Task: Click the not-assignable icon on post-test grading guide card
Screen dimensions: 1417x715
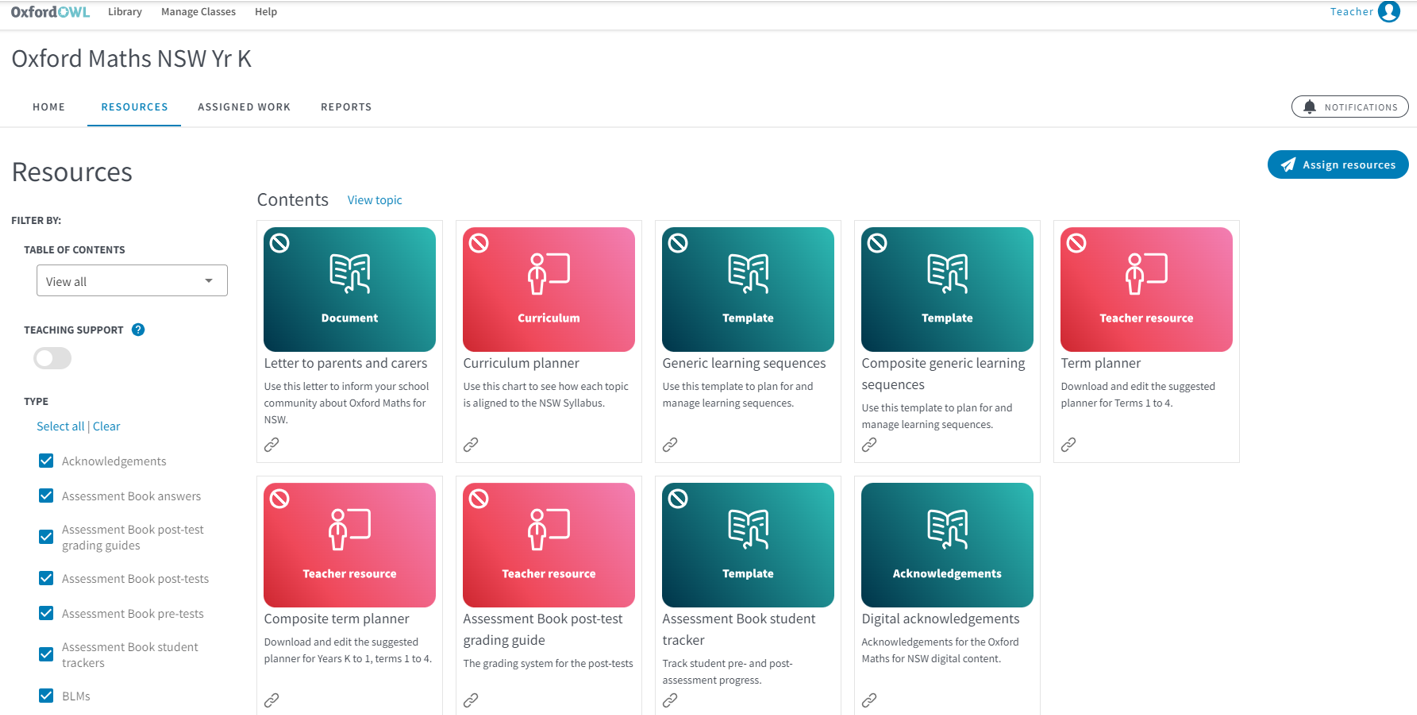Action: coord(479,499)
